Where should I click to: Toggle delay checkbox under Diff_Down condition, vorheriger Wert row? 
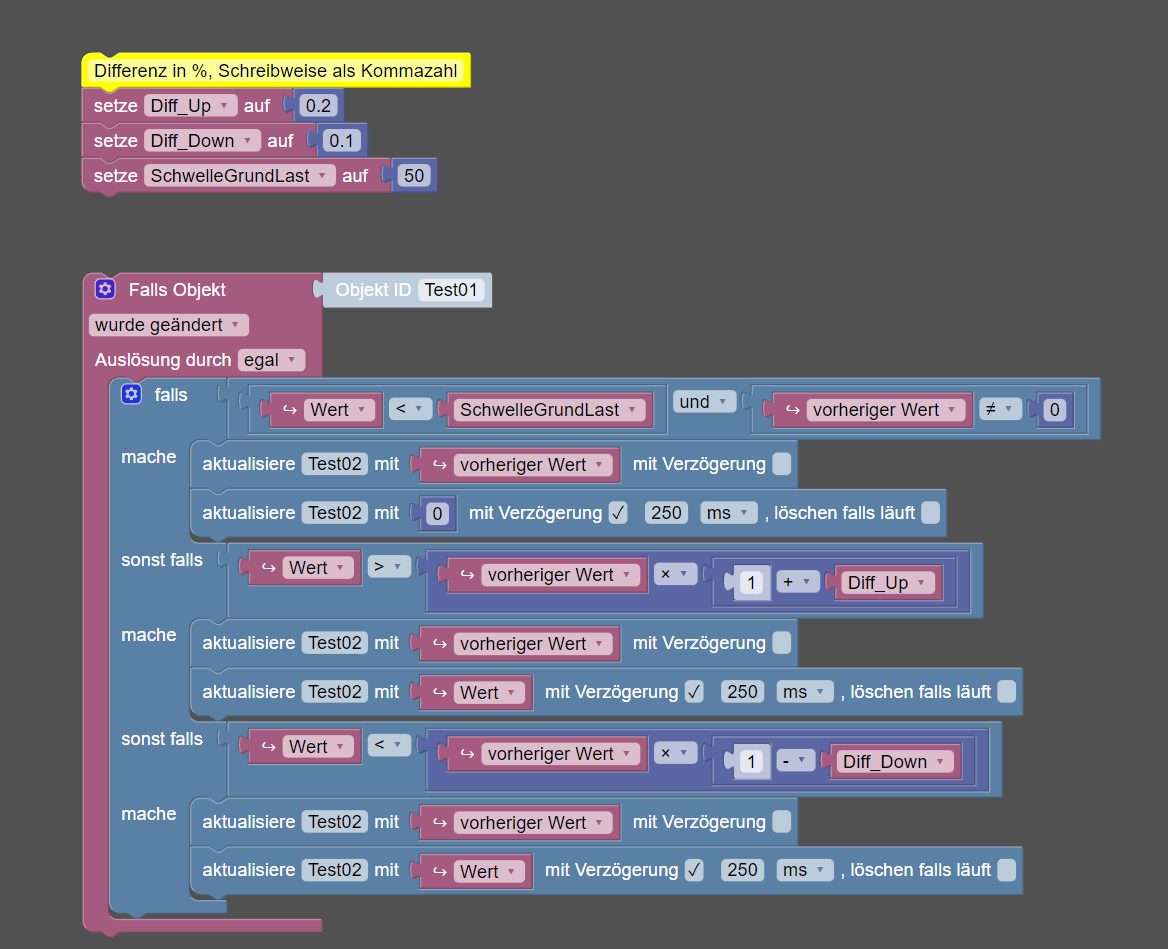pos(781,822)
